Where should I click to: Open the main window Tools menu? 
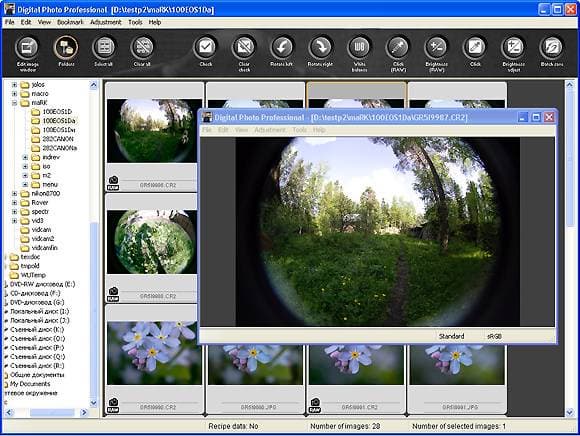135,22
